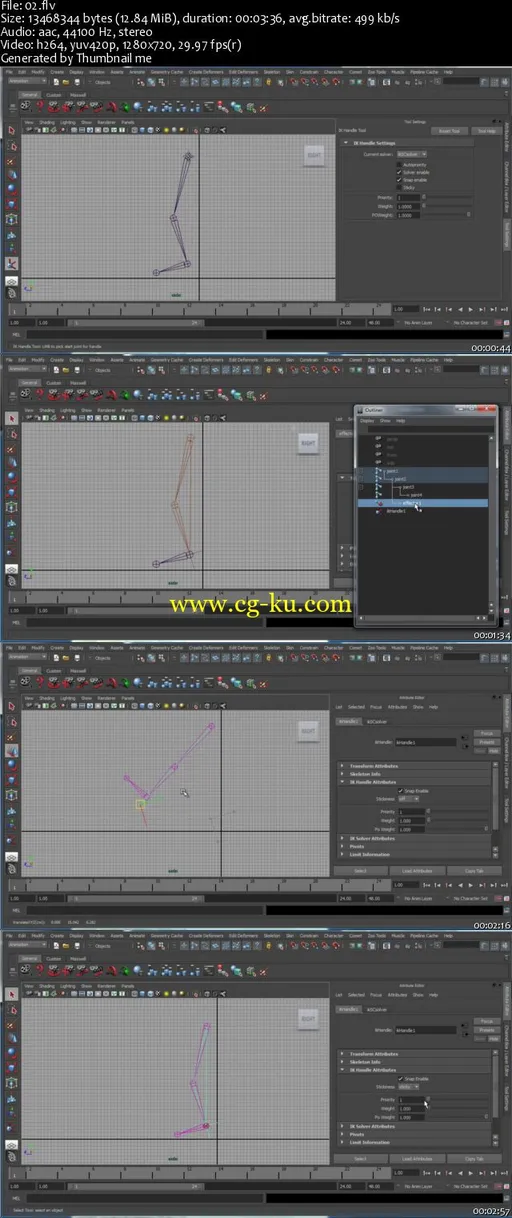The width and height of the screenshot is (512, 1218).
Task: Click the Tool Help button in Tool Settings
Action: 486,131
